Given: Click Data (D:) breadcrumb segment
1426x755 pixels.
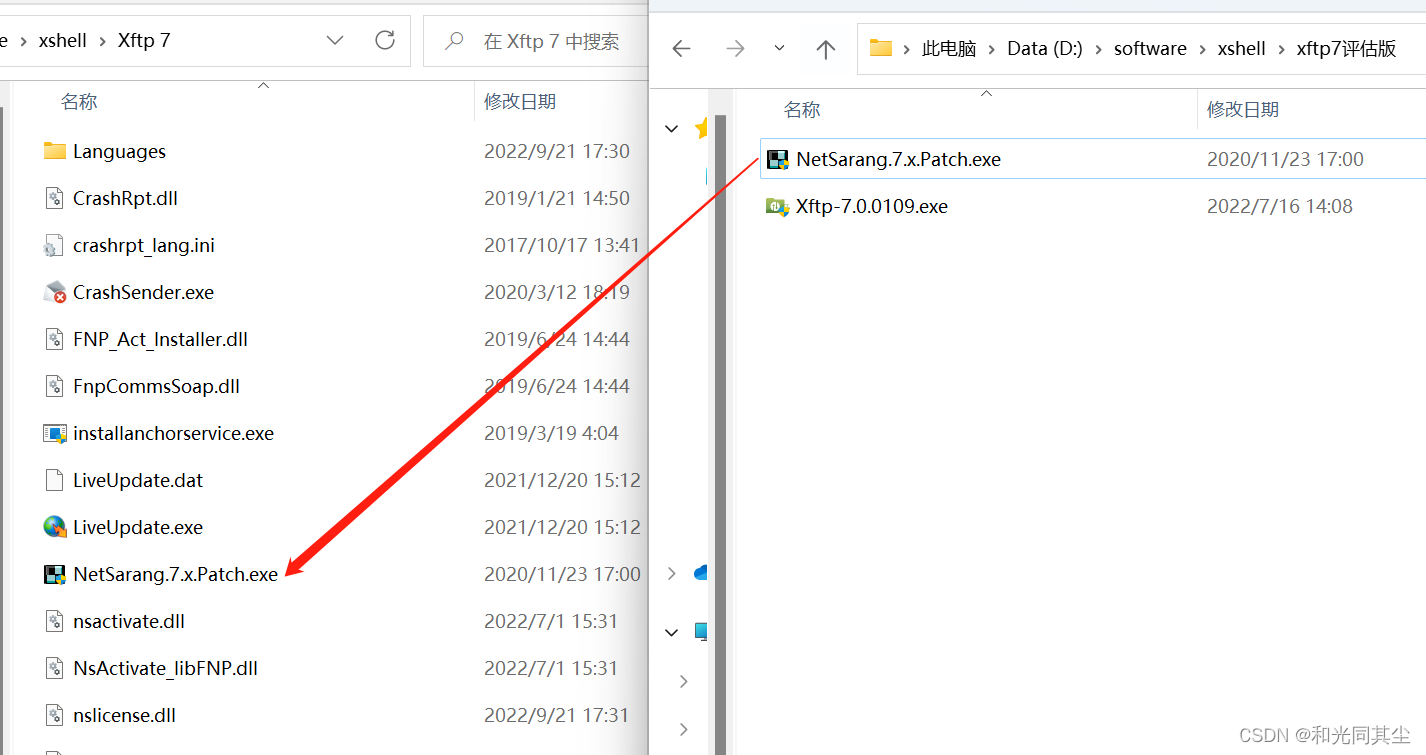Looking at the screenshot, I should click(x=1045, y=48).
